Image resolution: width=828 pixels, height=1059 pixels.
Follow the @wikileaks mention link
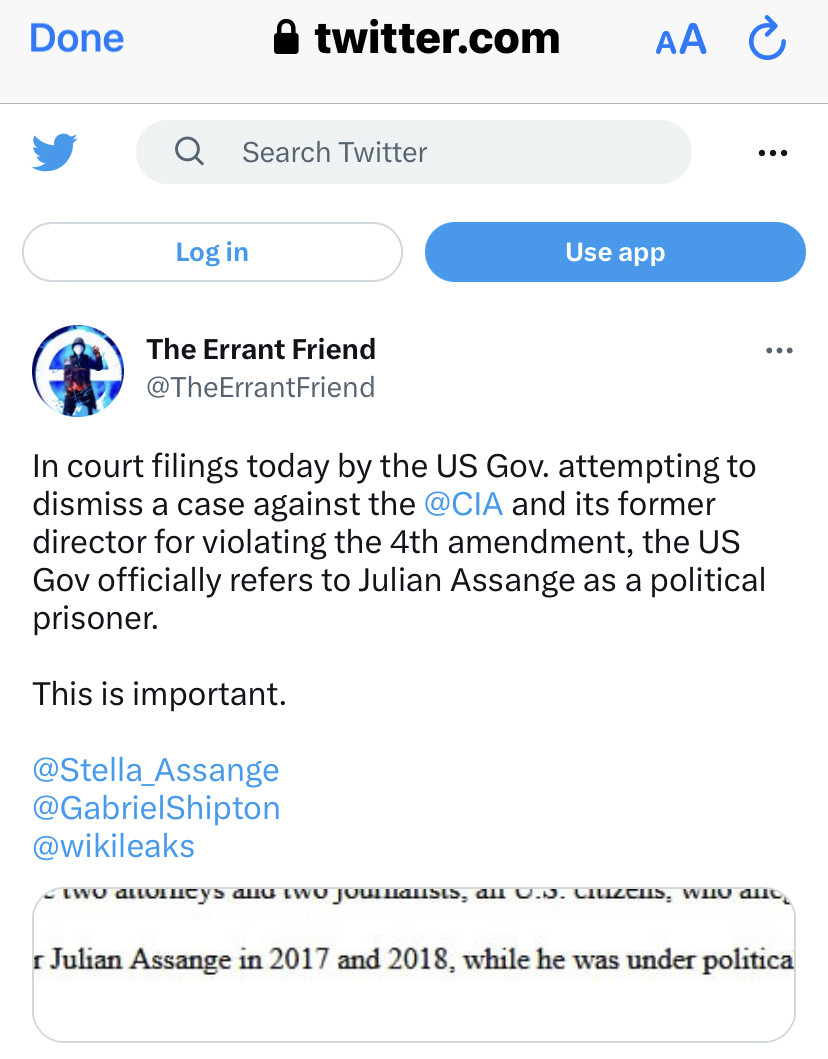(x=114, y=846)
